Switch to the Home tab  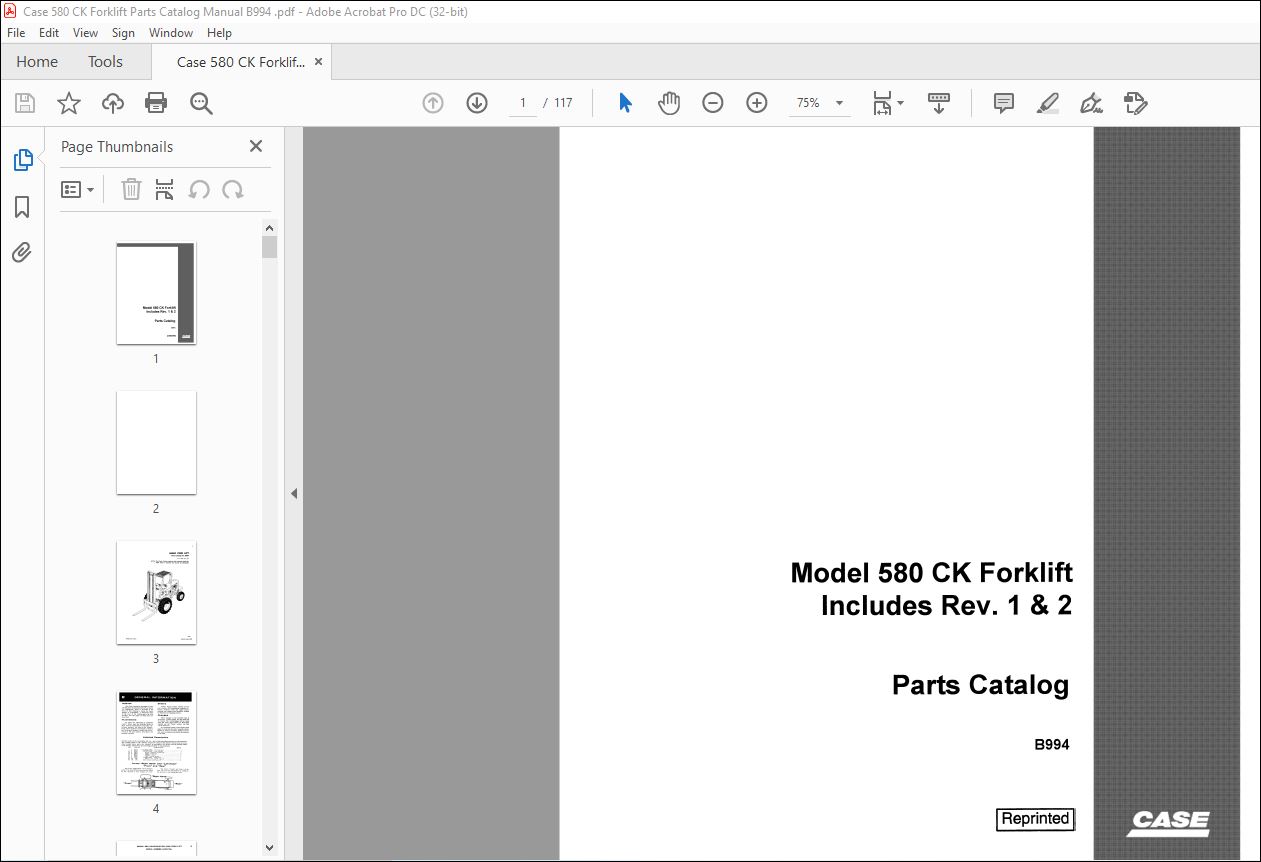(37, 62)
